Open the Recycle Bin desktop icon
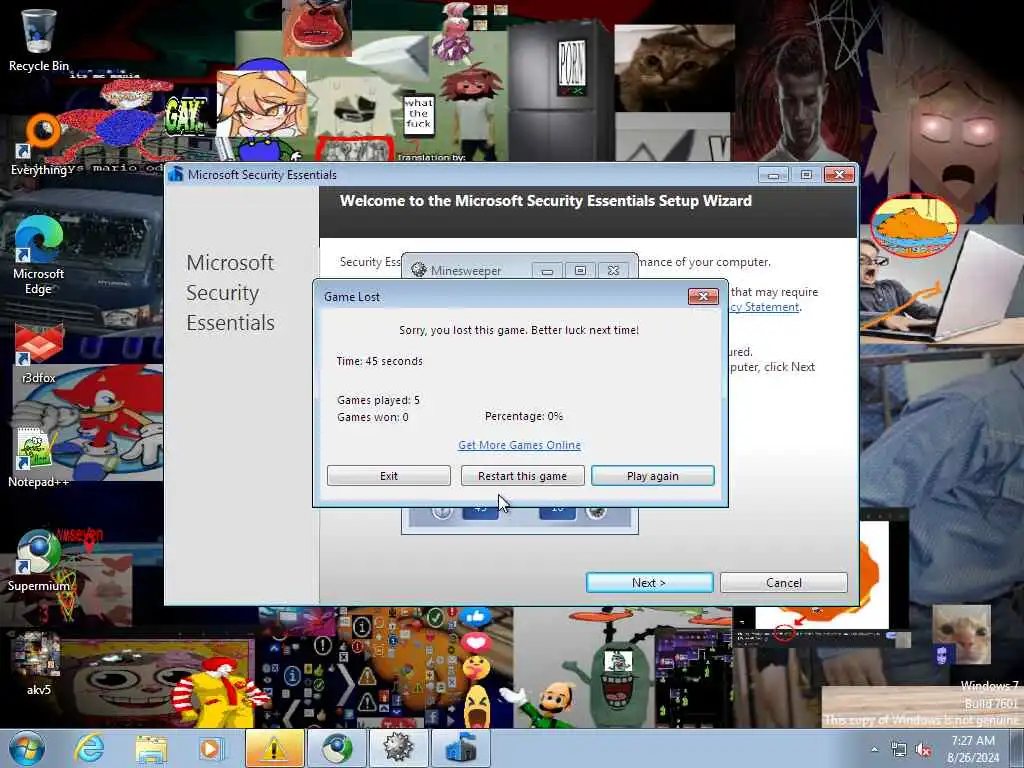1024x768 pixels. point(39,39)
